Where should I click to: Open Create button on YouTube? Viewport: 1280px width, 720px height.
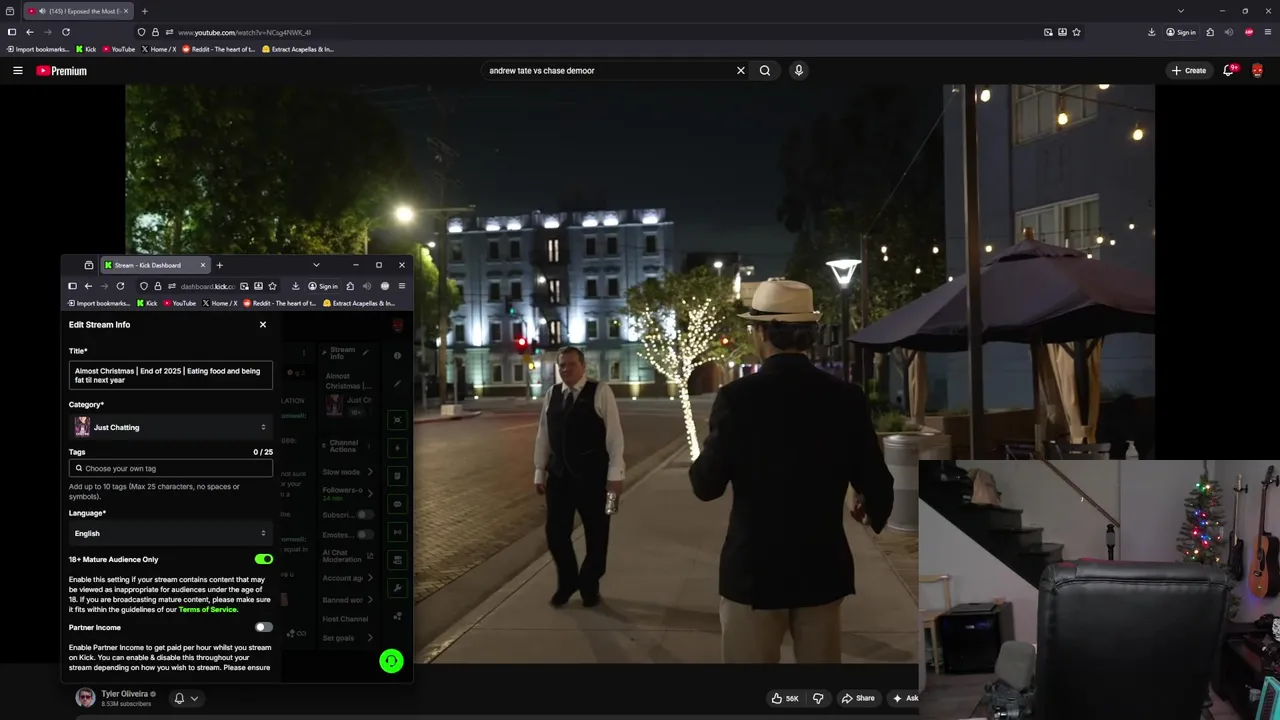point(1189,70)
